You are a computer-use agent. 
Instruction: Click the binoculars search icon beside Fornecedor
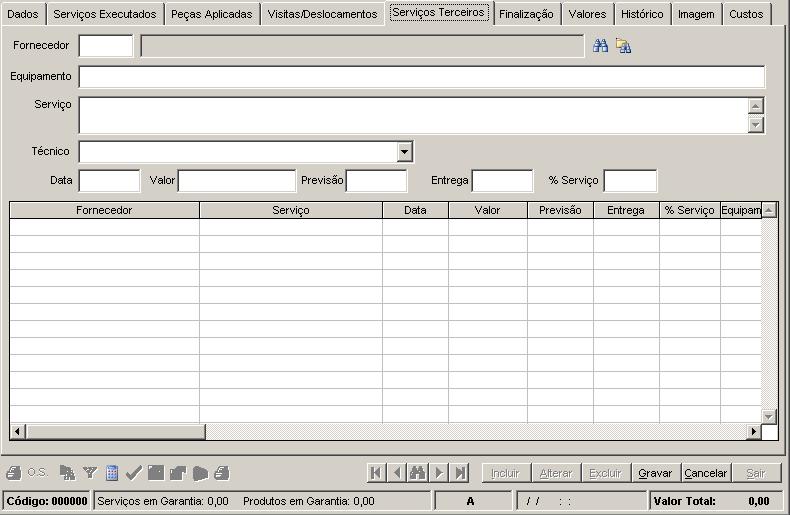600,46
